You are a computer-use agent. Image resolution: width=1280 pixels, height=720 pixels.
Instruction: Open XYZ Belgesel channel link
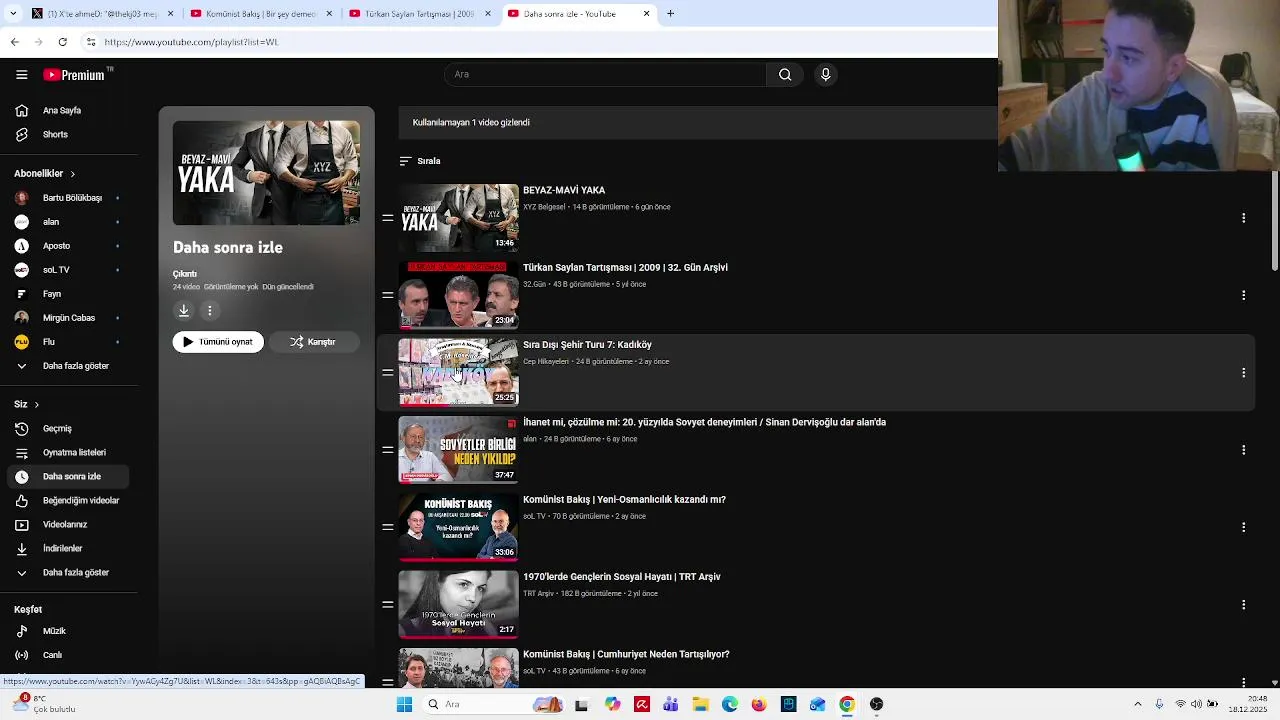point(544,207)
